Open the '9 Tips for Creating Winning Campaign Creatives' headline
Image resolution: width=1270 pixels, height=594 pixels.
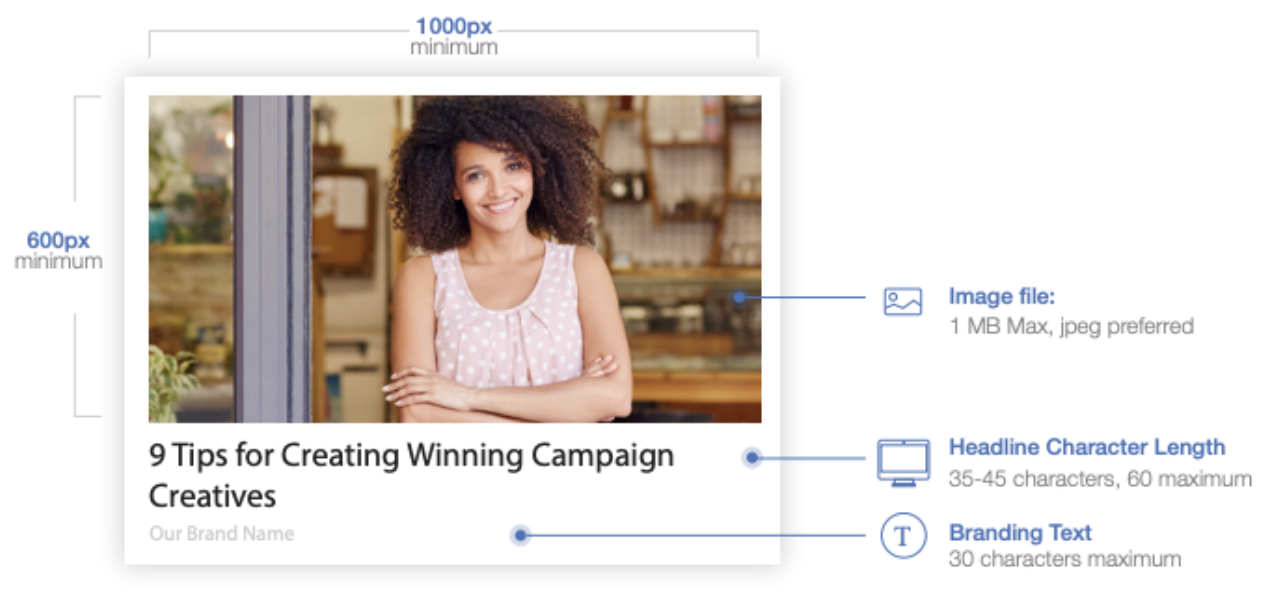coord(411,475)
